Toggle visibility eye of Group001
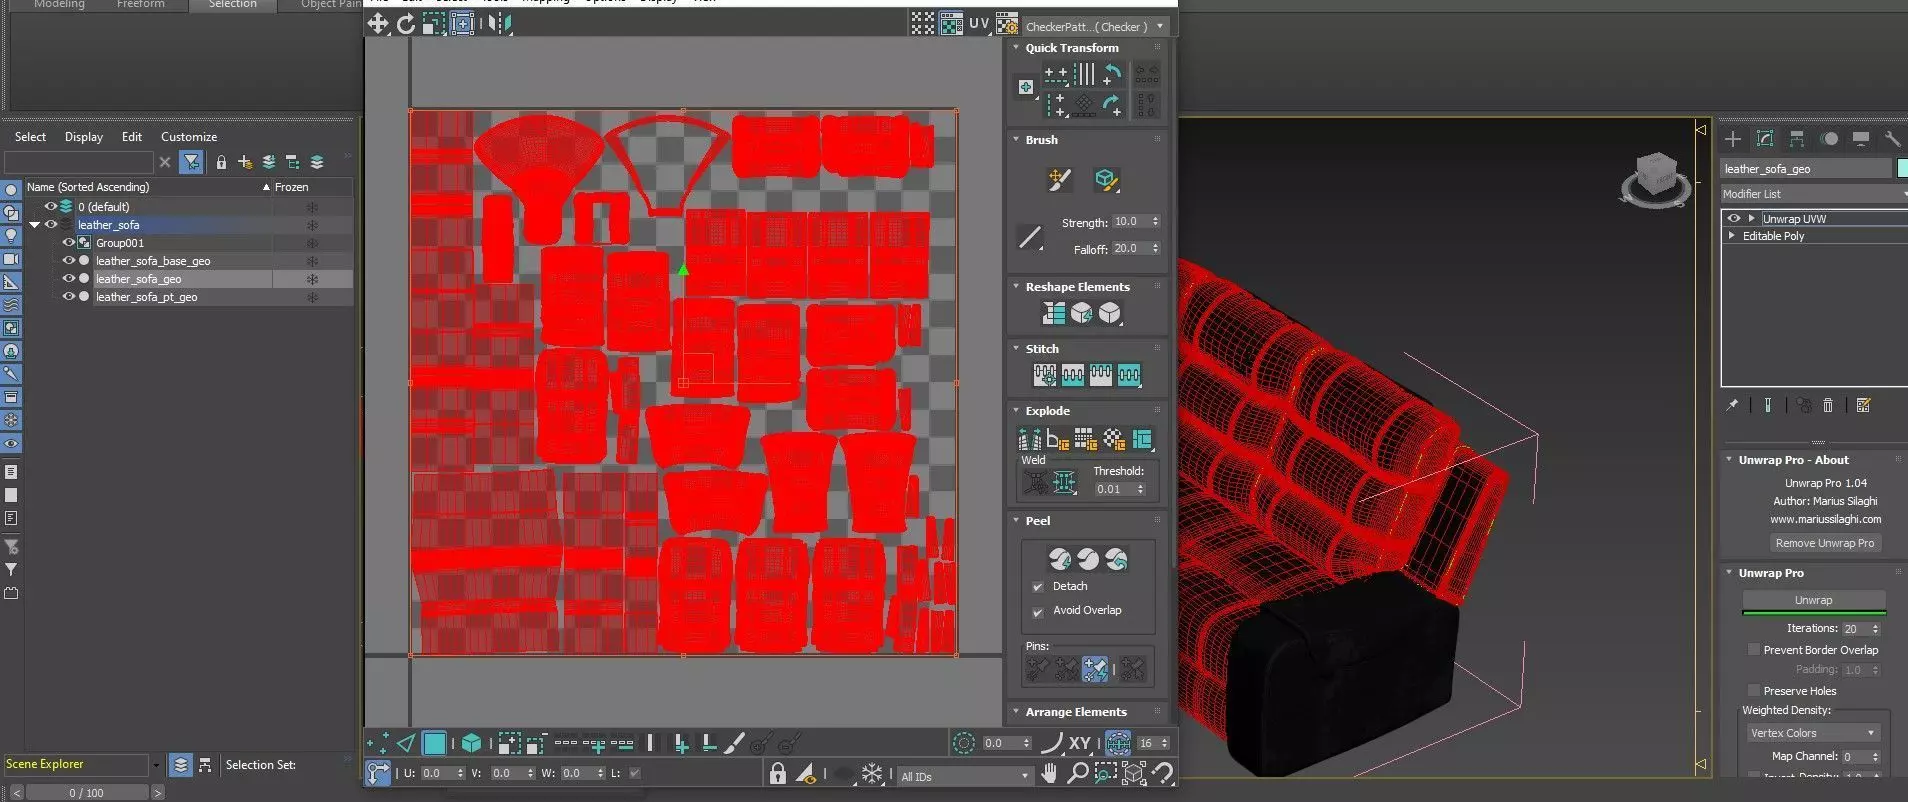This screenshot has width=1908, height=802. [69, 243]
